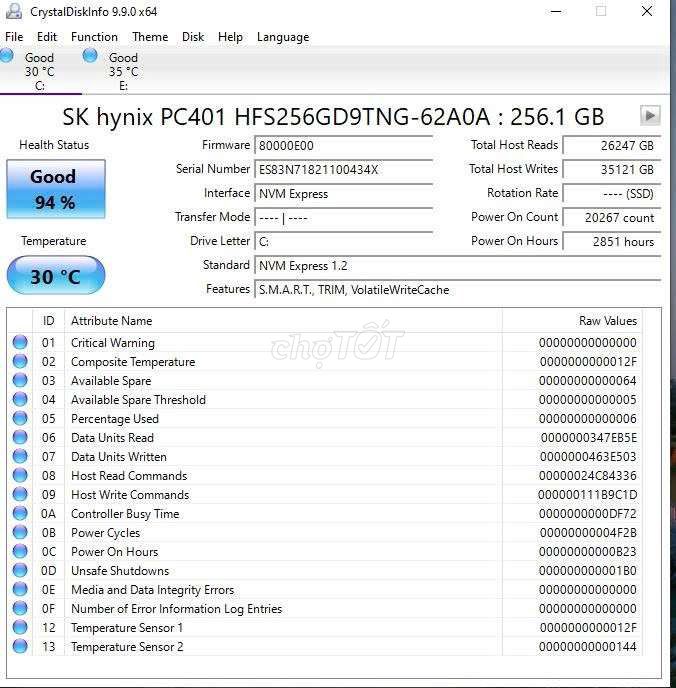Click raw value 00000000004F2B
The height and width of the screenshot is (688, 676).
(588, 533)
